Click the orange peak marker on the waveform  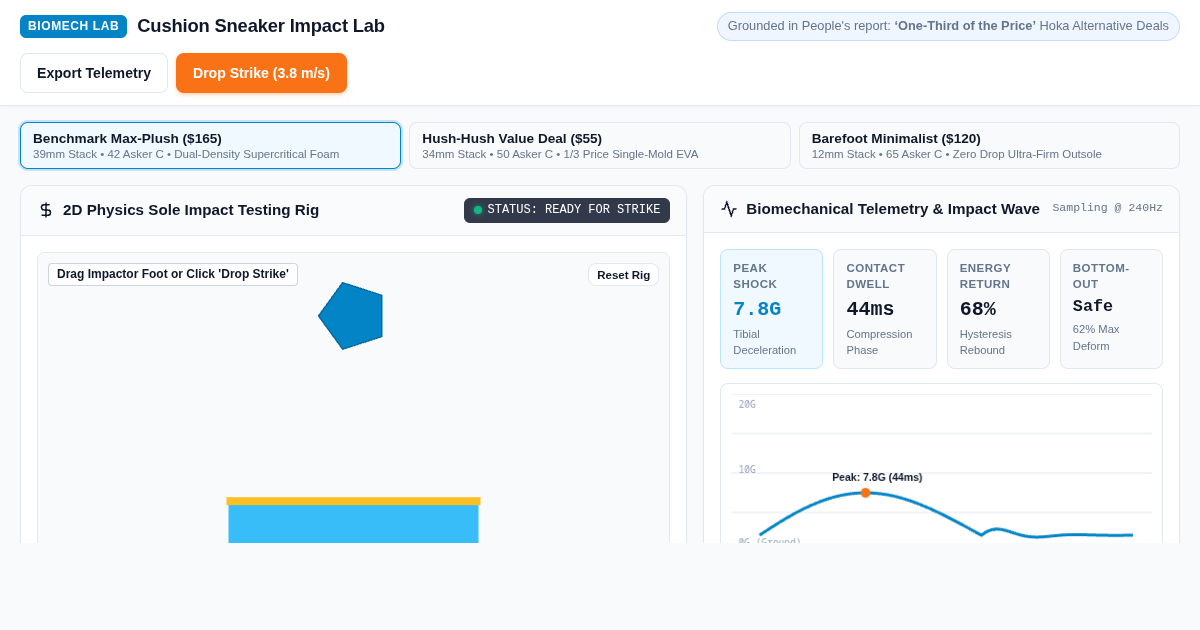click(865, 493)
